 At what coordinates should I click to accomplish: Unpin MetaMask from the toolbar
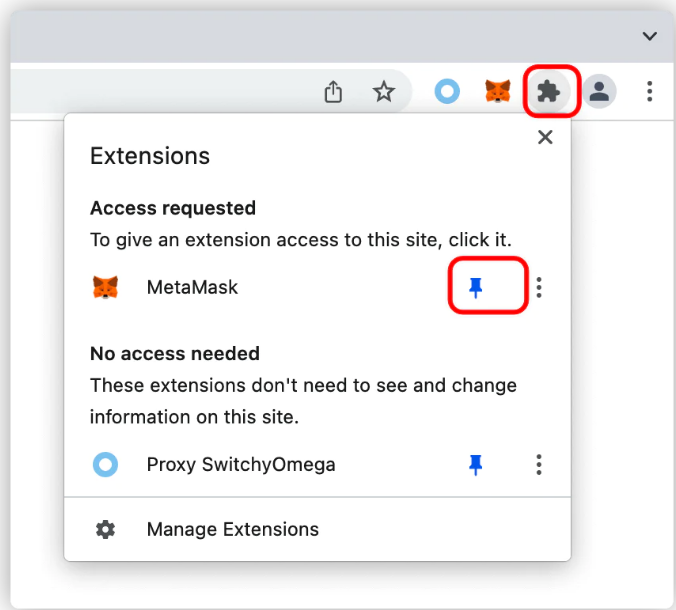point(476,287)
